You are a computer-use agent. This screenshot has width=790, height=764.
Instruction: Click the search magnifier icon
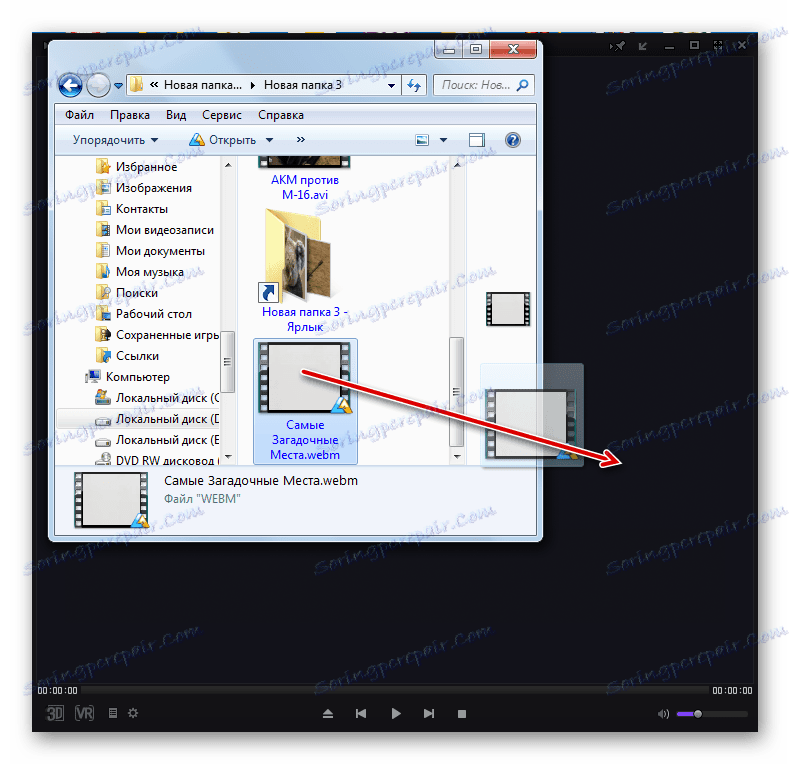(522, 85)
